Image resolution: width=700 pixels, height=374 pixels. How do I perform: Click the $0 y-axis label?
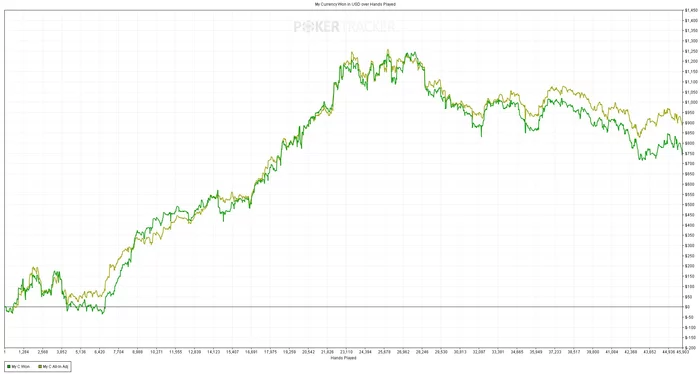coord(688,307)
